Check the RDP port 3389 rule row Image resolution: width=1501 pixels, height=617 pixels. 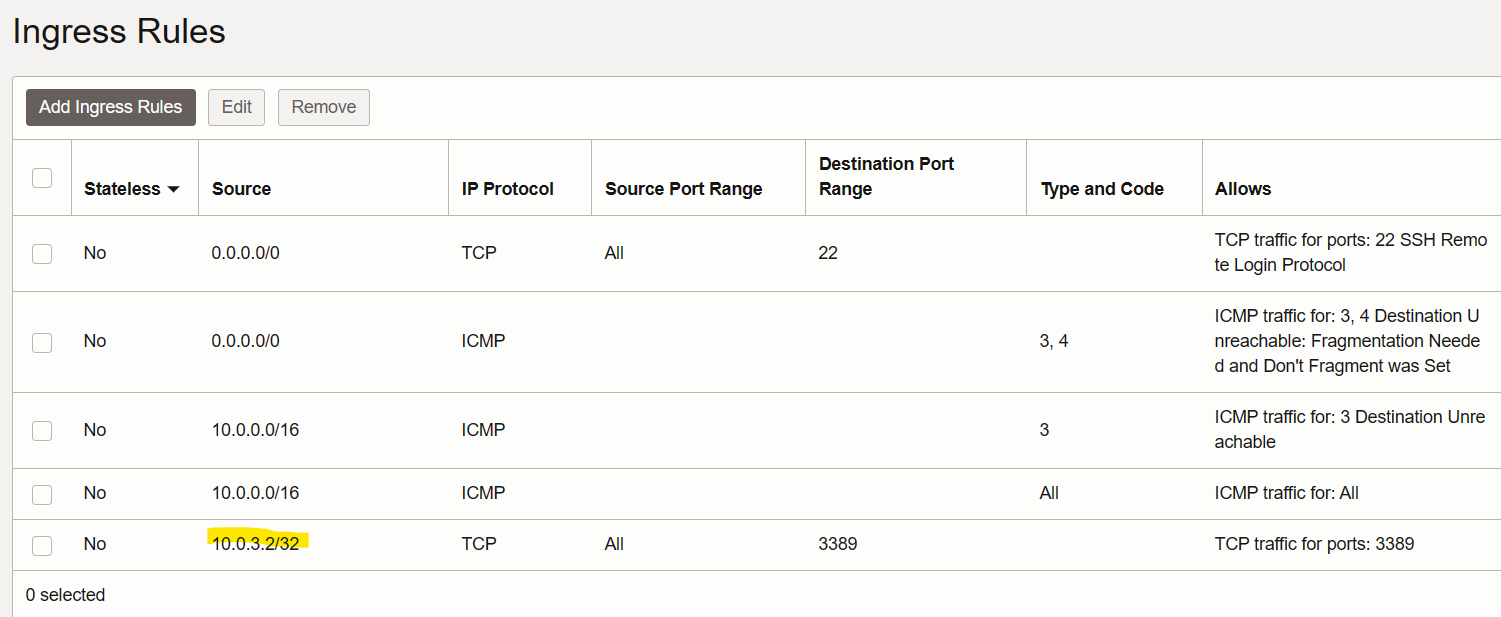(41, 544)
